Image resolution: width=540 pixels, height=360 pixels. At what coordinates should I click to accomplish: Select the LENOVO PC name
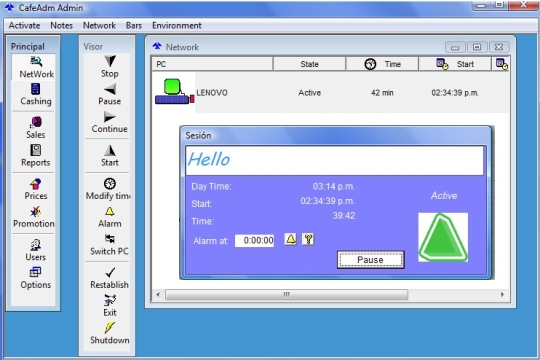[212, 93]
